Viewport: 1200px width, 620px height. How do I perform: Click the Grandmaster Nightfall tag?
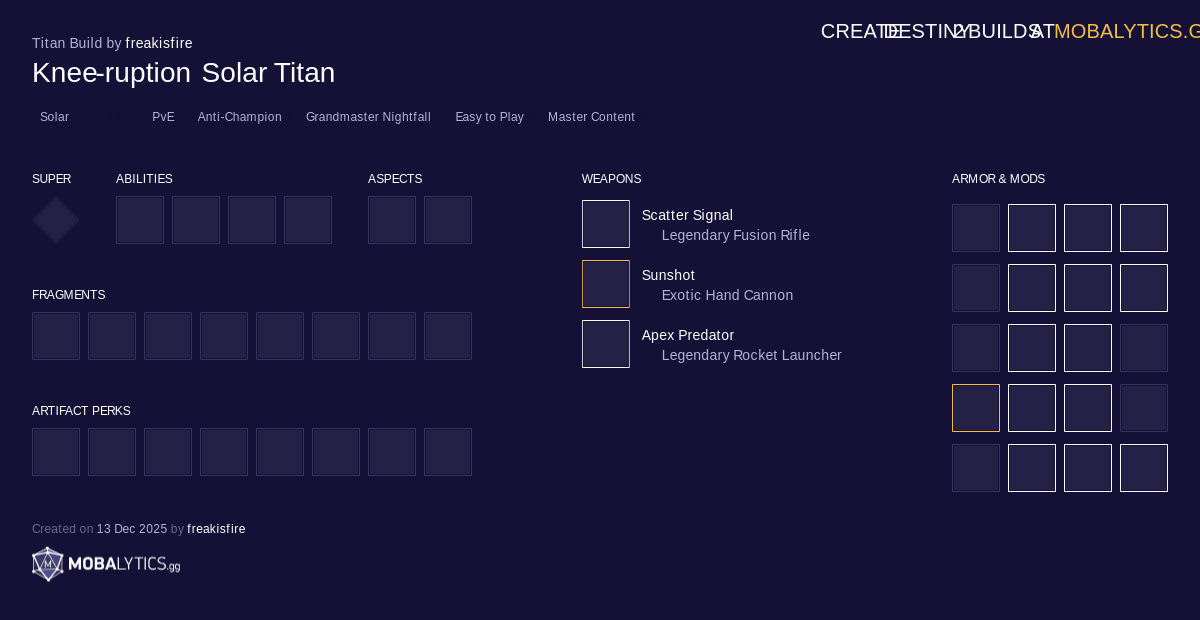tap(368, 117)
